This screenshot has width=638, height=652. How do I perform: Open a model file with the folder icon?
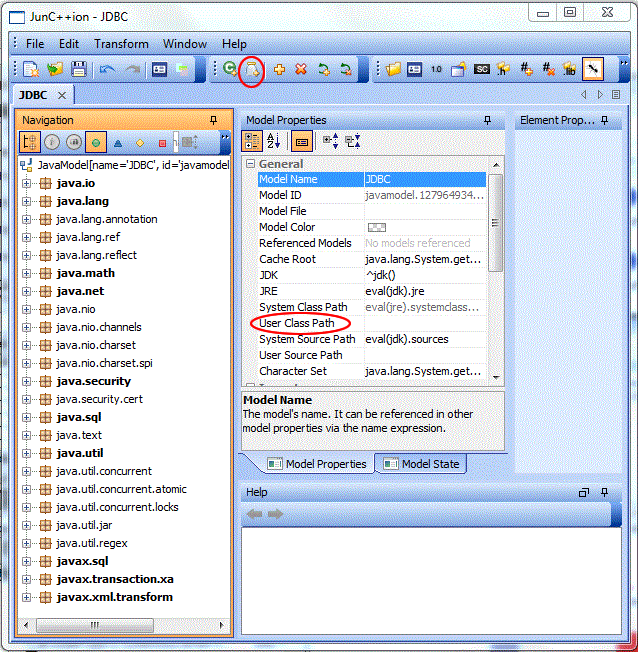click(54, 69)
